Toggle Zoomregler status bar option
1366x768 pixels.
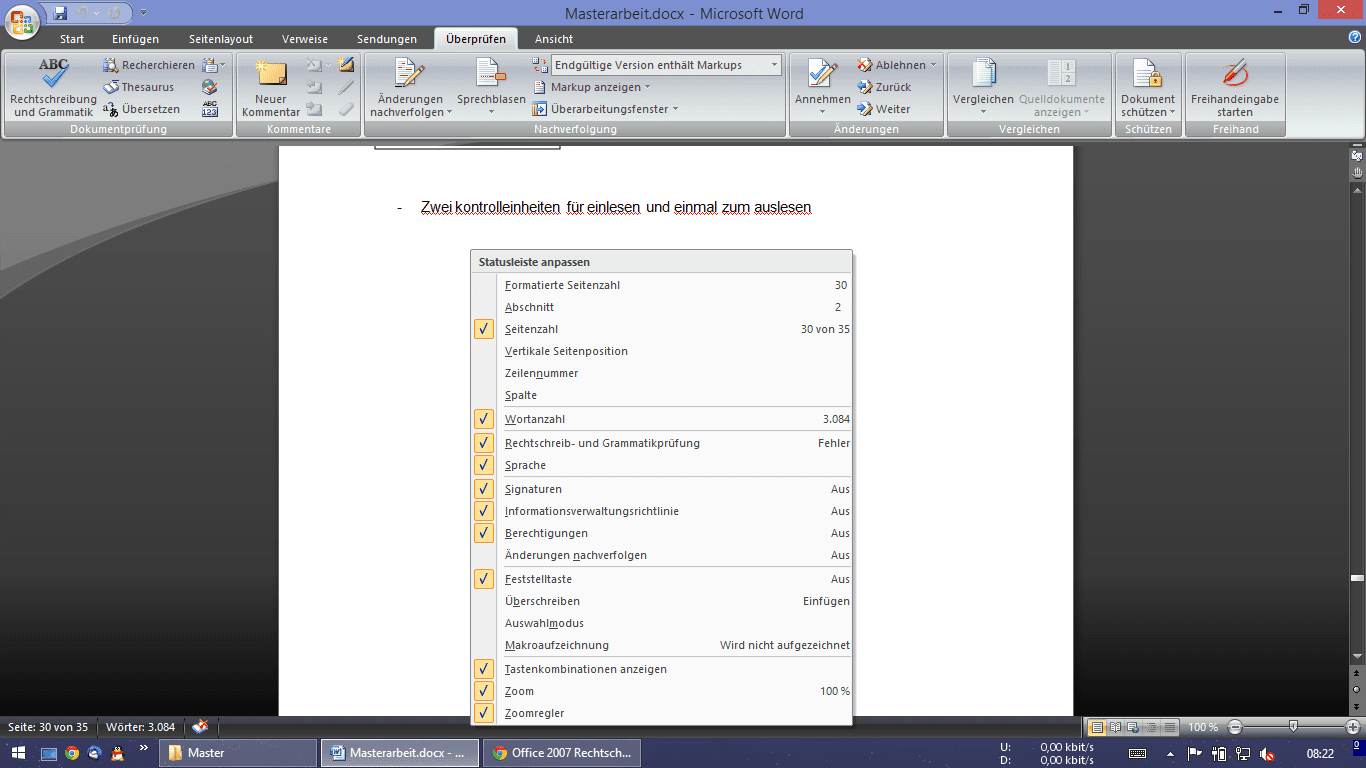tap(662, 713)
